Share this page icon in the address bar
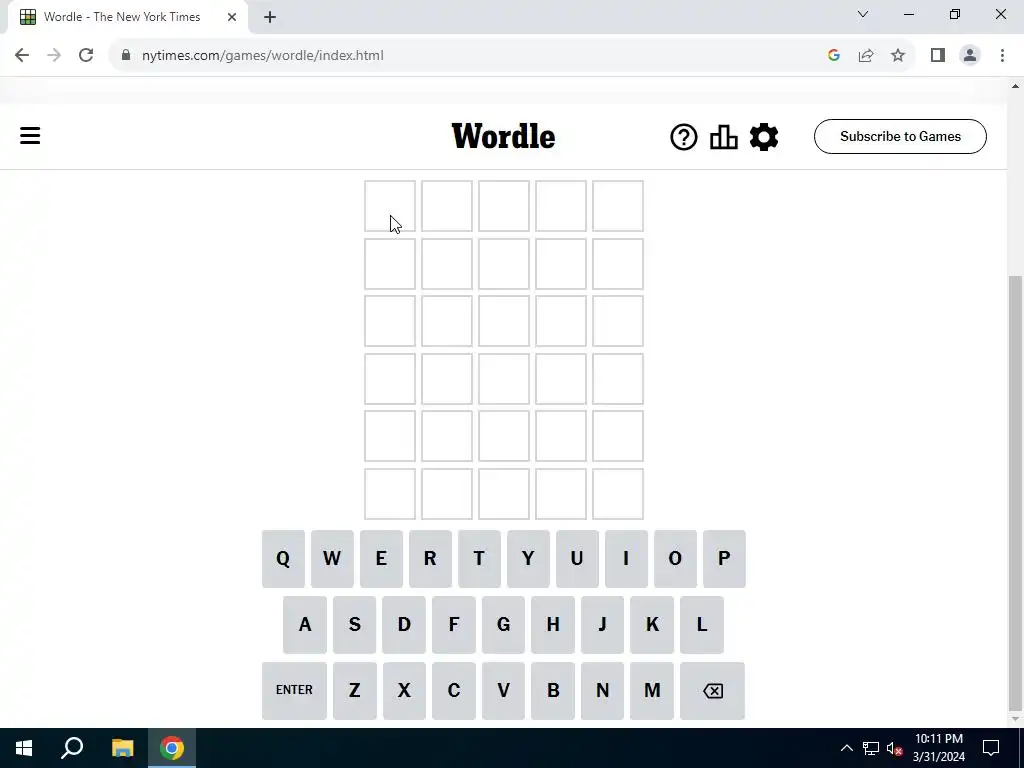 pos(866,56)
